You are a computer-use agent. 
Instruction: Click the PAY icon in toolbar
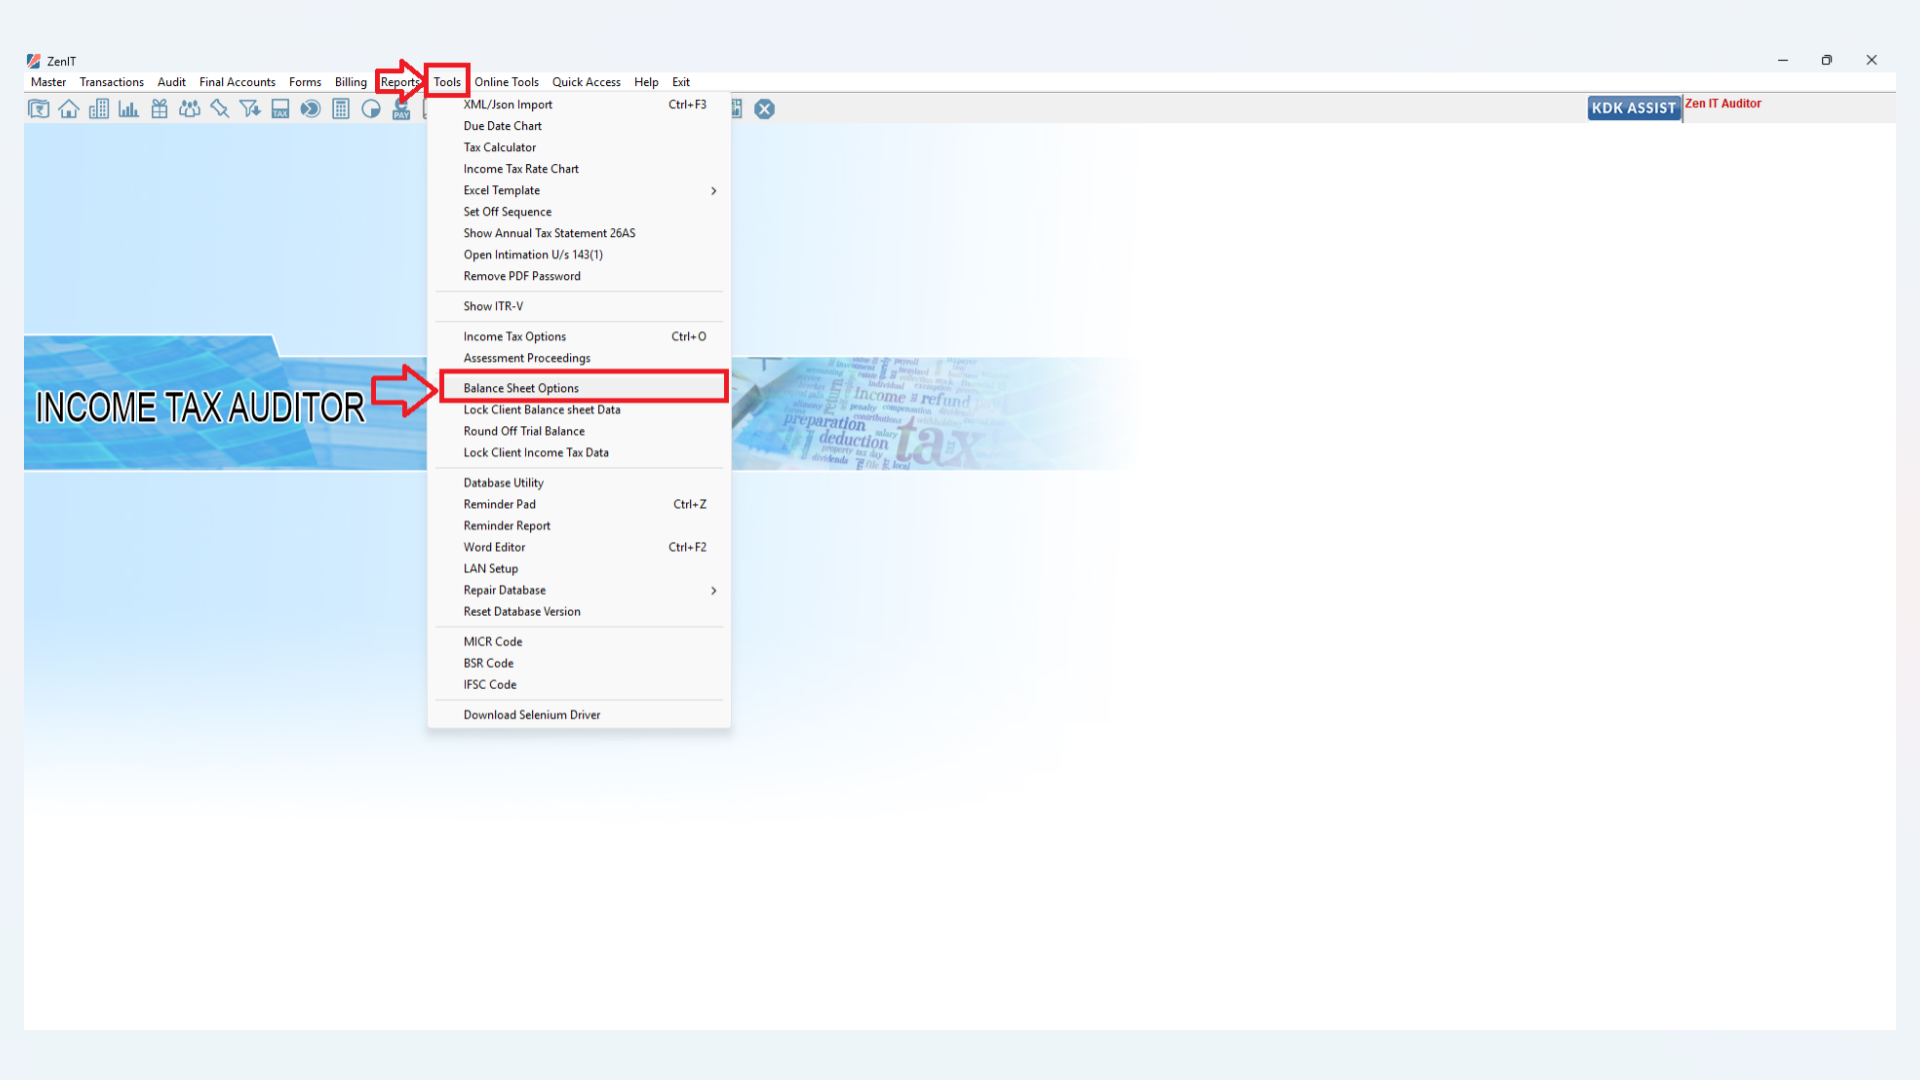click(x=401, y=110)
